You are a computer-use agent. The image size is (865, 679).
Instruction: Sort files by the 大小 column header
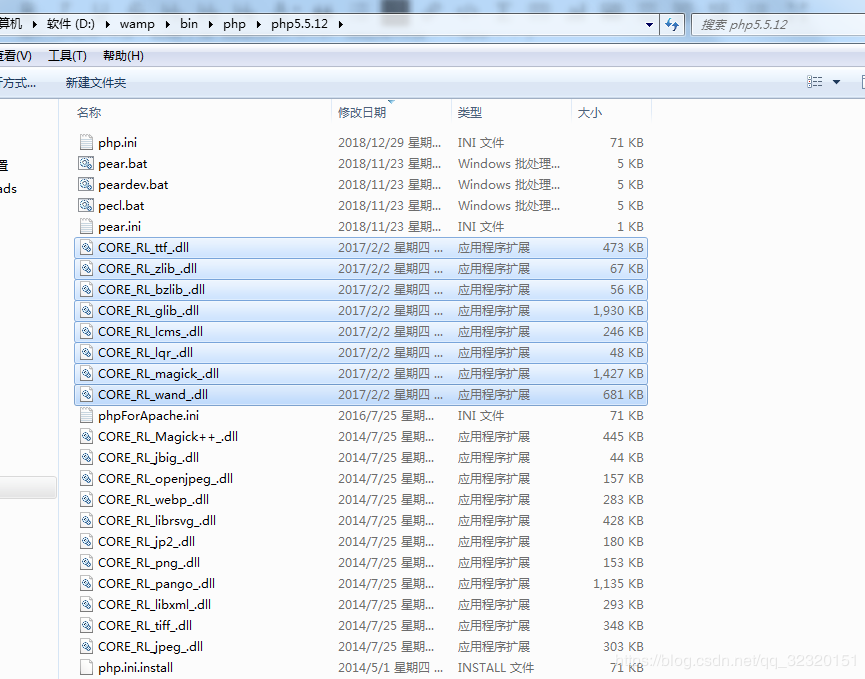tap(590, 113)
